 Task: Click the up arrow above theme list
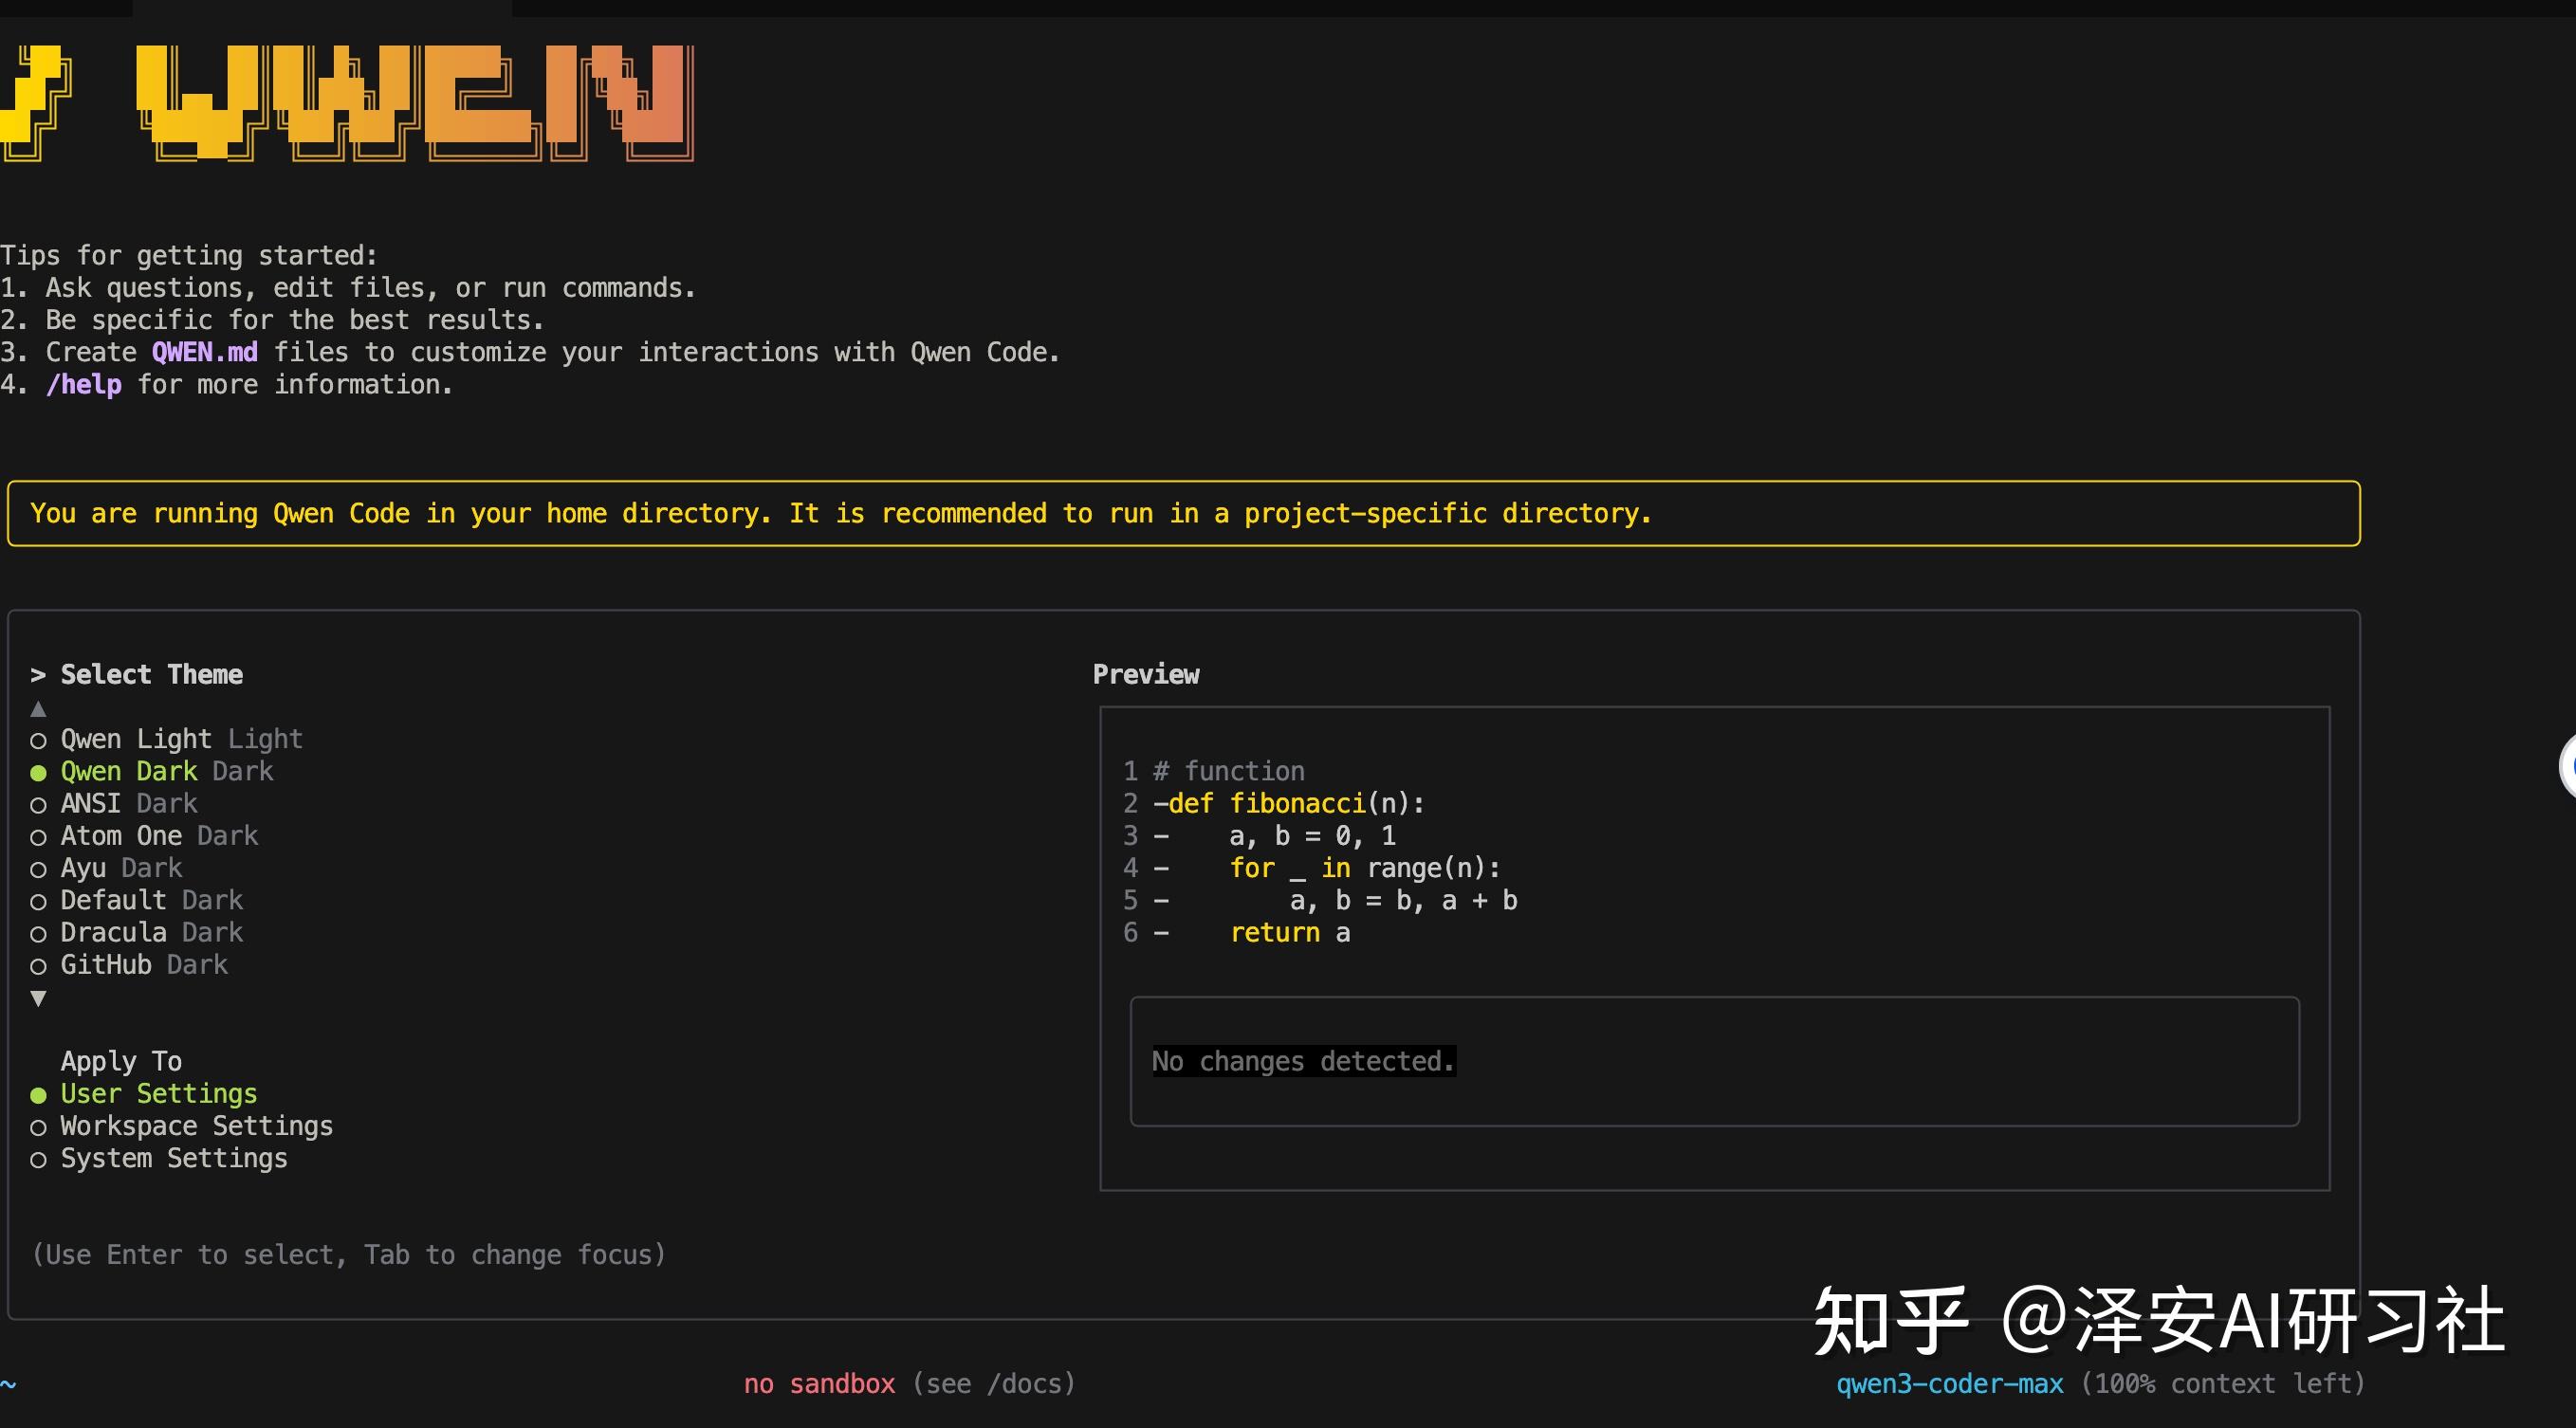38,709
